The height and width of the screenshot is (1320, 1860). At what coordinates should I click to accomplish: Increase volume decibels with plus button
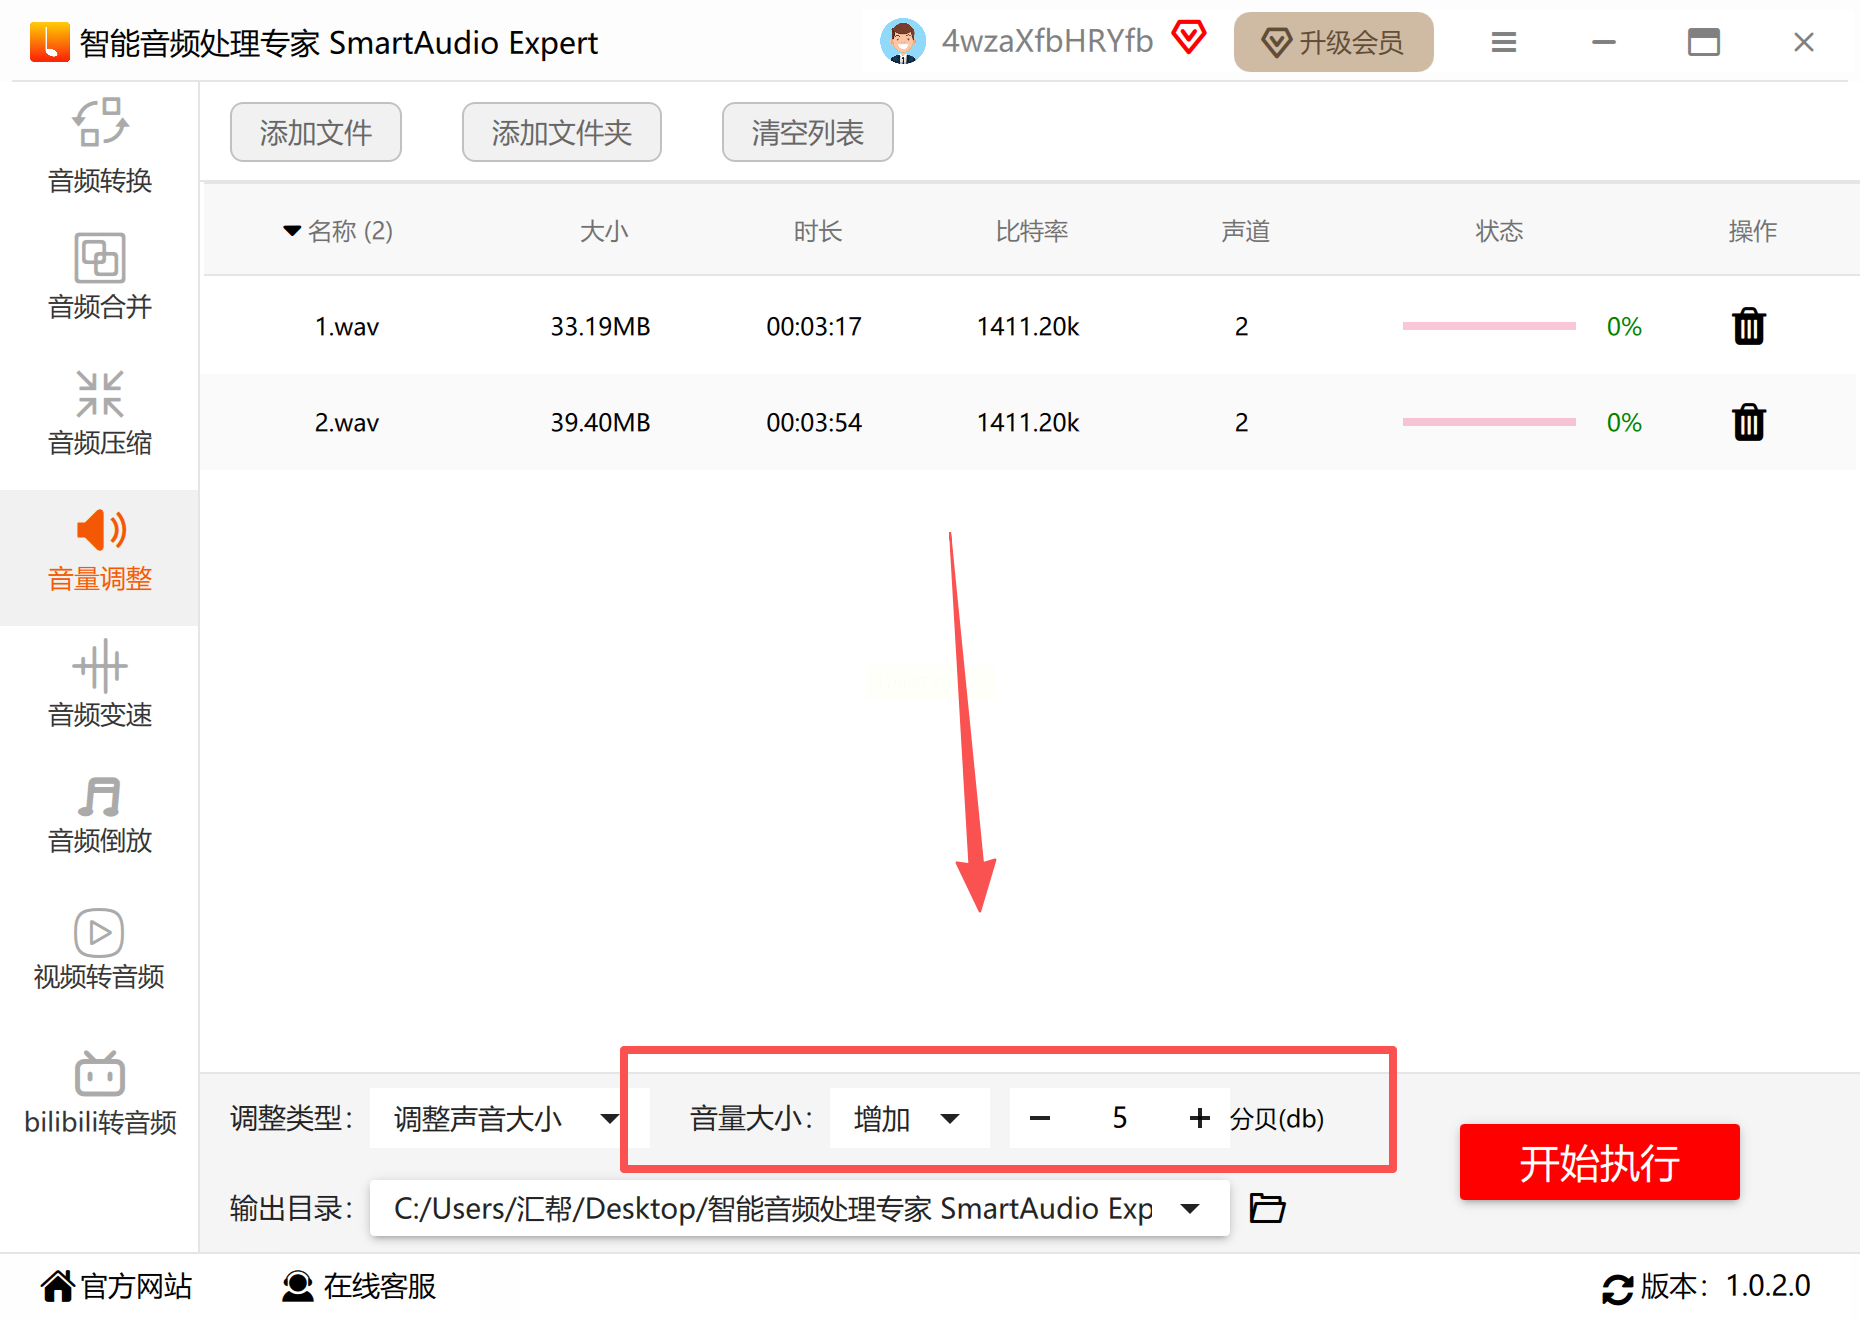click(x=1200, y=1118)
